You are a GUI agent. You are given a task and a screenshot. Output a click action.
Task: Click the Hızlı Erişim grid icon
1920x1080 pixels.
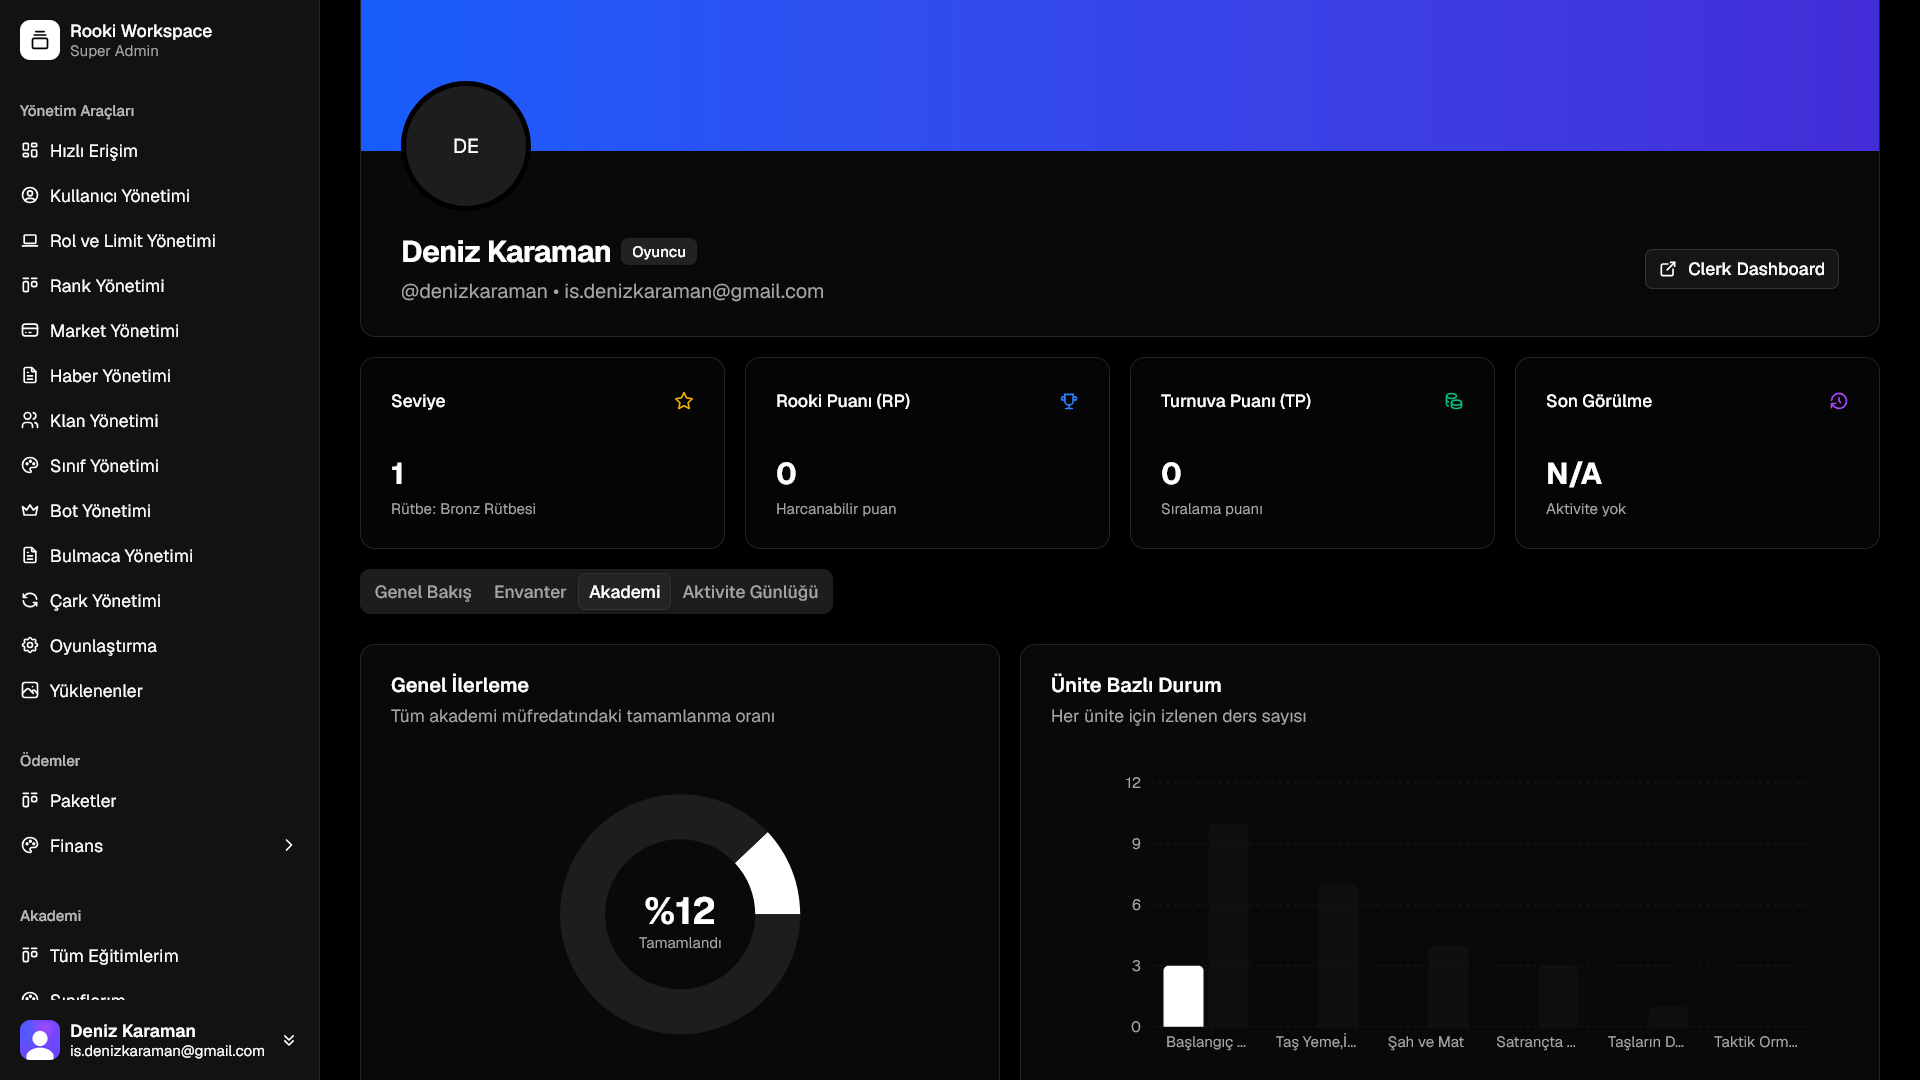click(30, 150)
